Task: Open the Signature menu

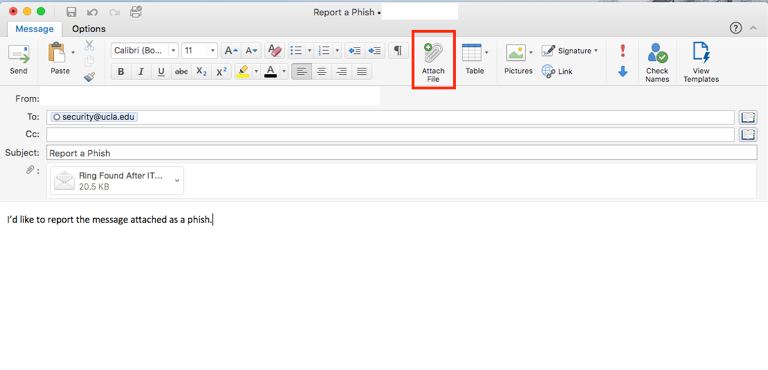Action: 570,51
